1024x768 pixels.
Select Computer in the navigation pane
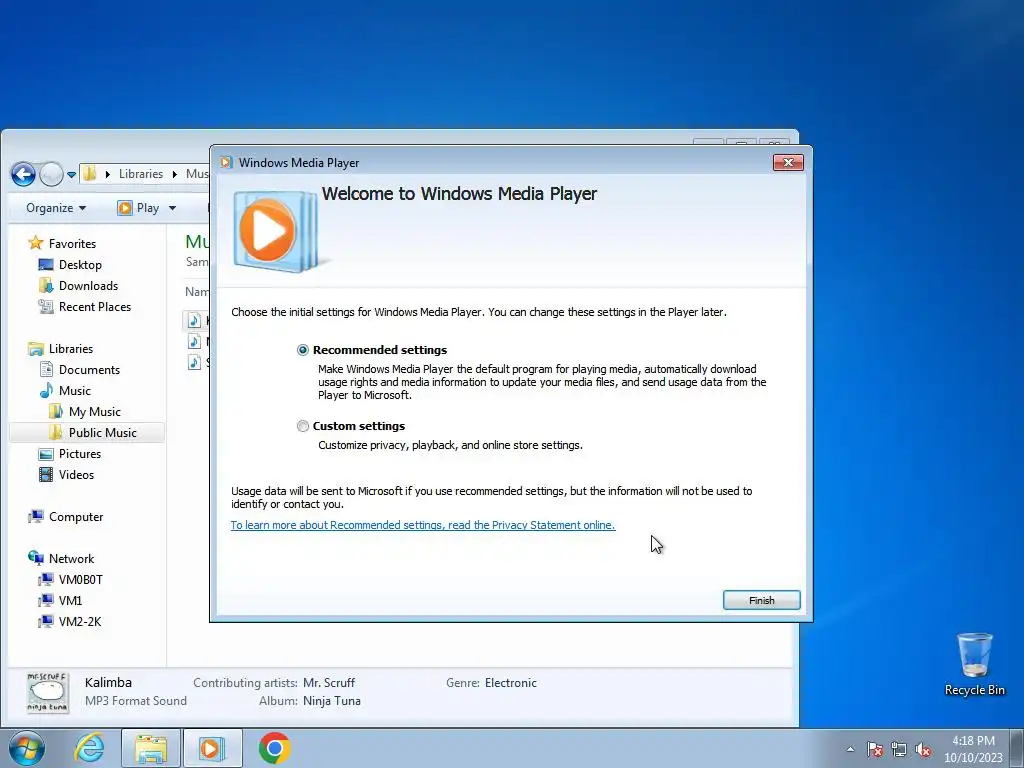tap(76, 517)
